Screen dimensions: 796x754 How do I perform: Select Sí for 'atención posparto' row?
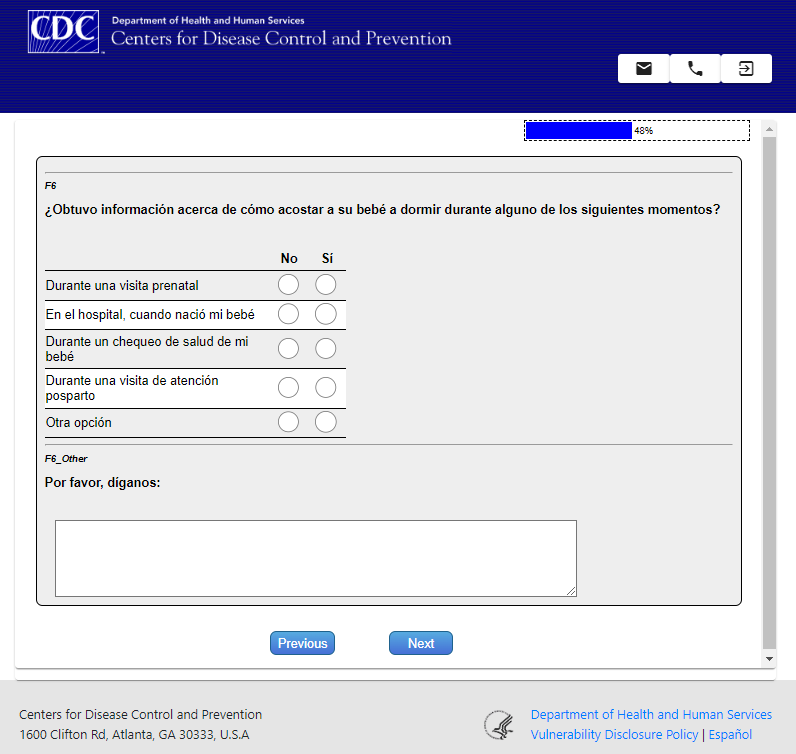[326, 388]
